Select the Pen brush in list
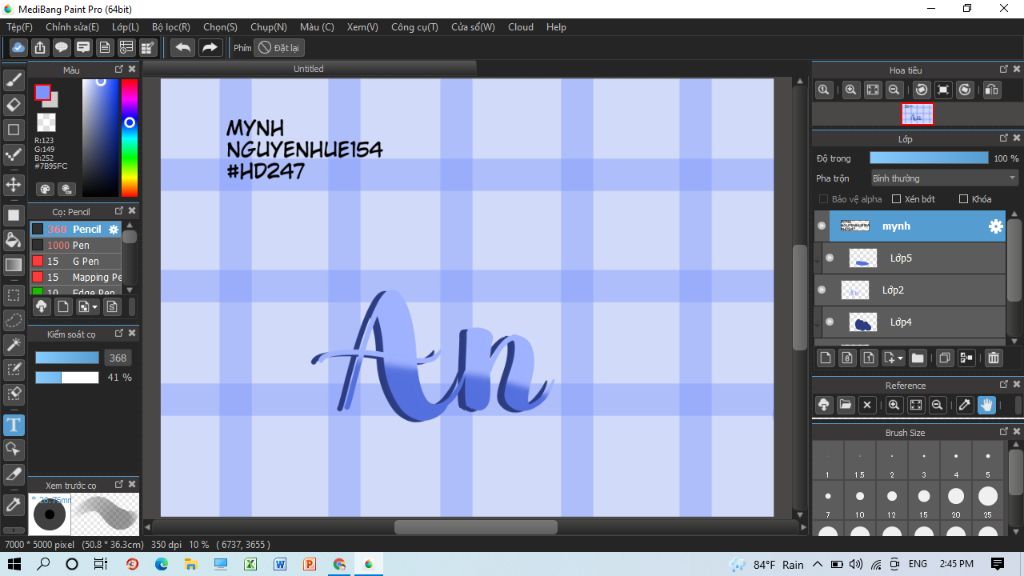Screen dimensions: 1024x576 [76, 246]
